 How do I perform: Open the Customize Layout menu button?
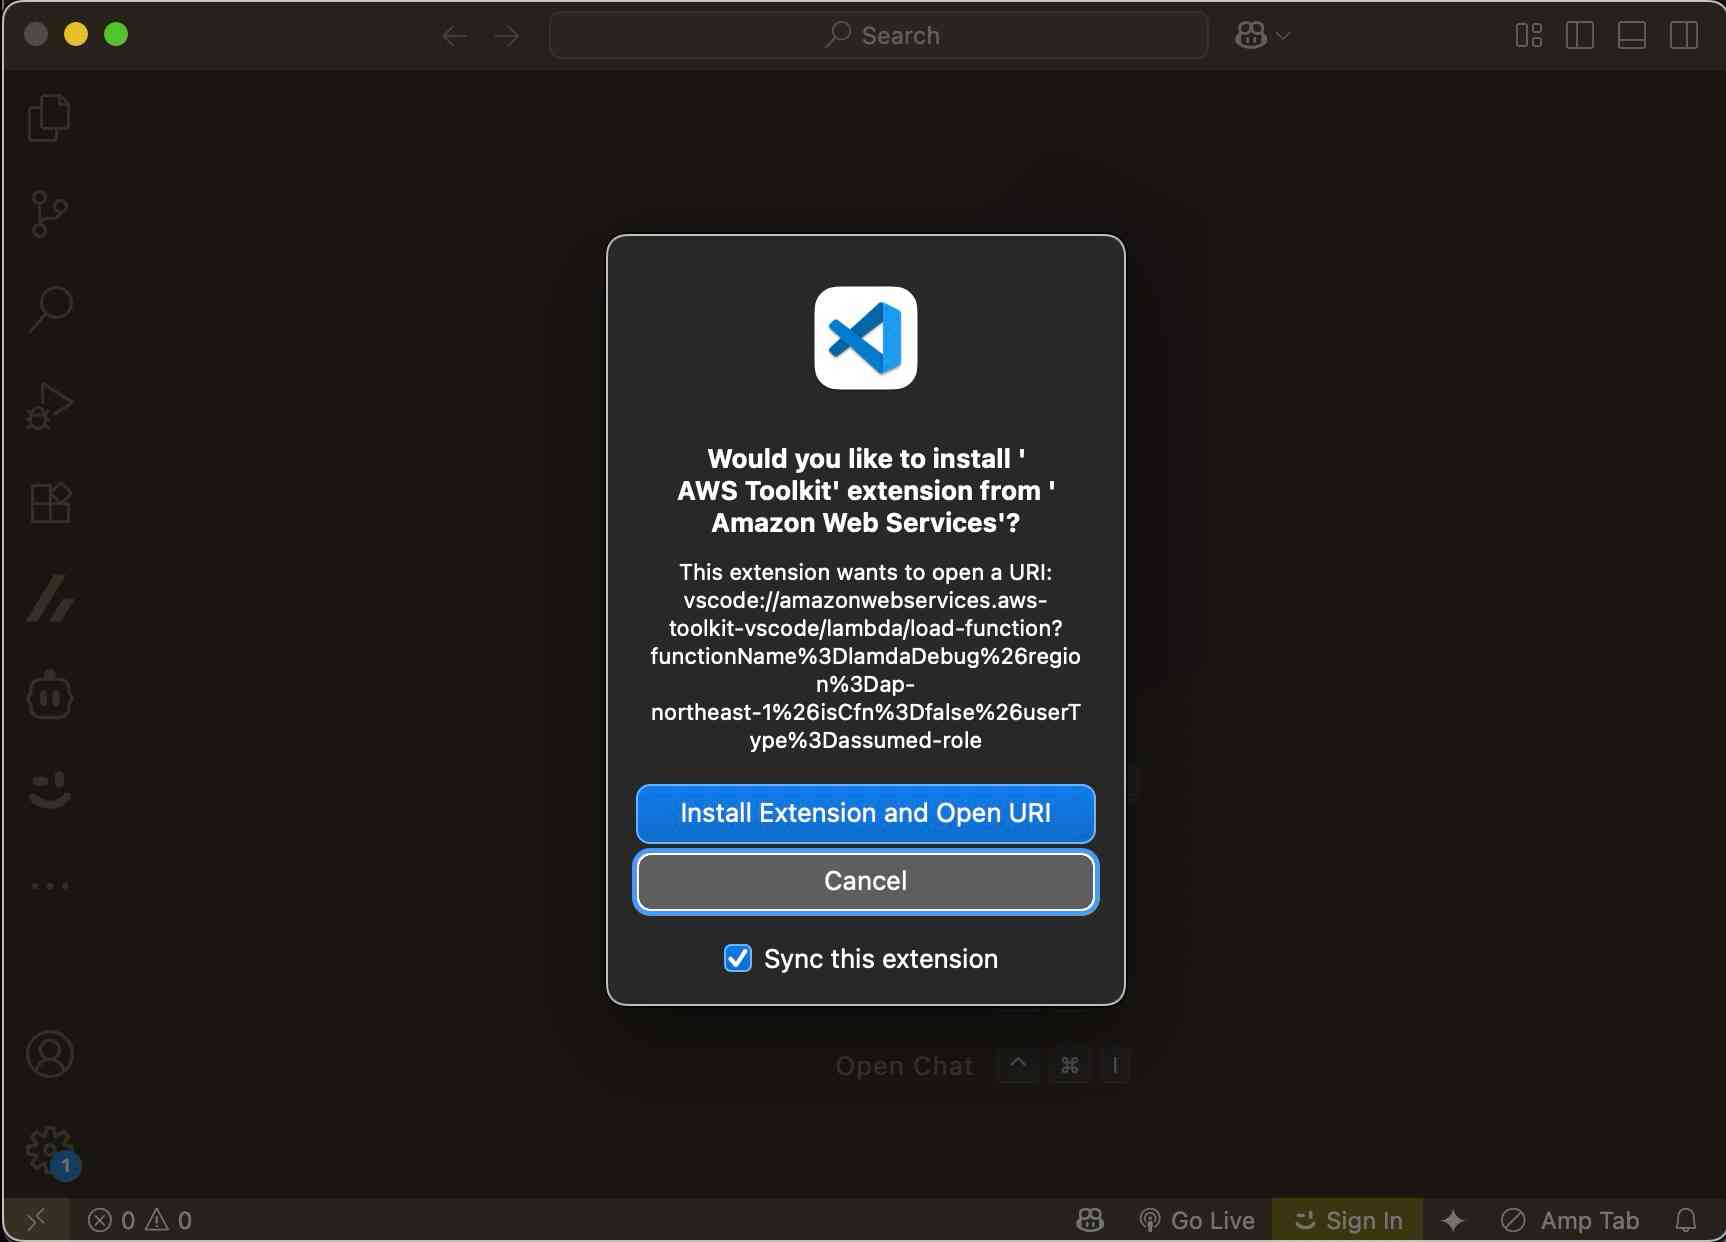click(x=1528, y=36)
